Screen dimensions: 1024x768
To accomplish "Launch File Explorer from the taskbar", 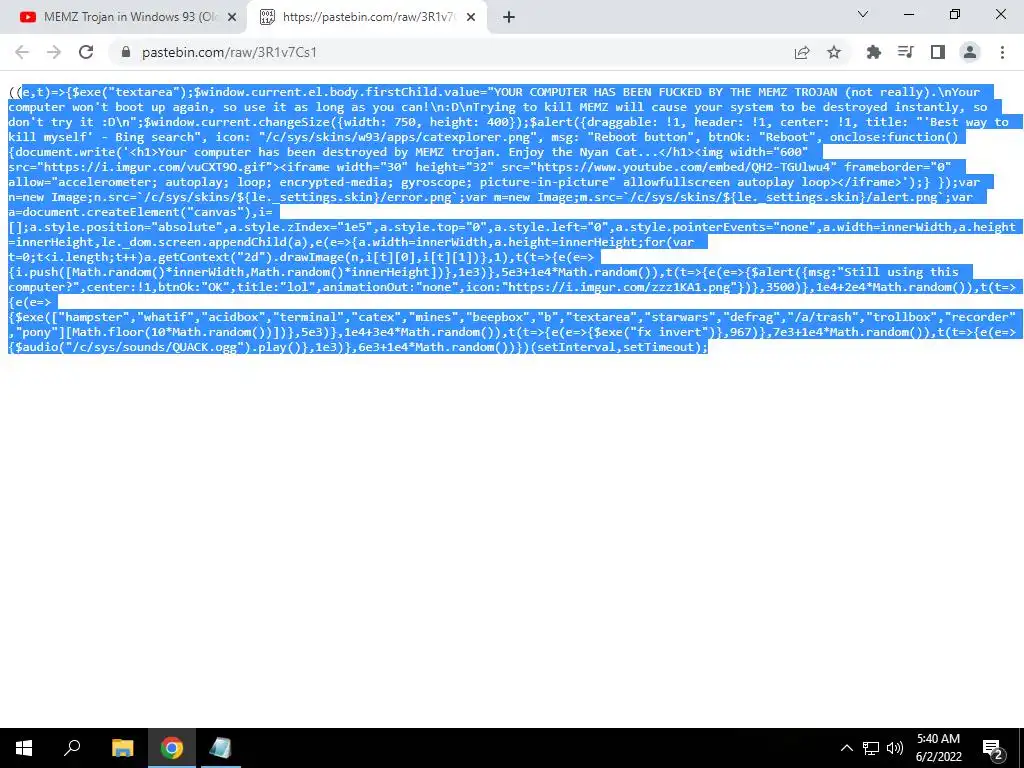I will (122, 748).
